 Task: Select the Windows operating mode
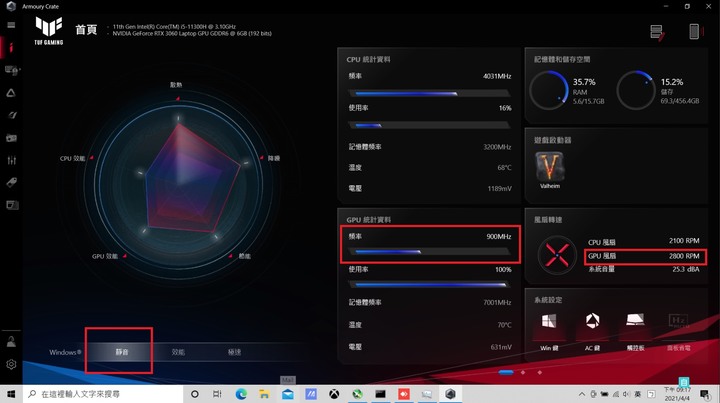[65, 352]
